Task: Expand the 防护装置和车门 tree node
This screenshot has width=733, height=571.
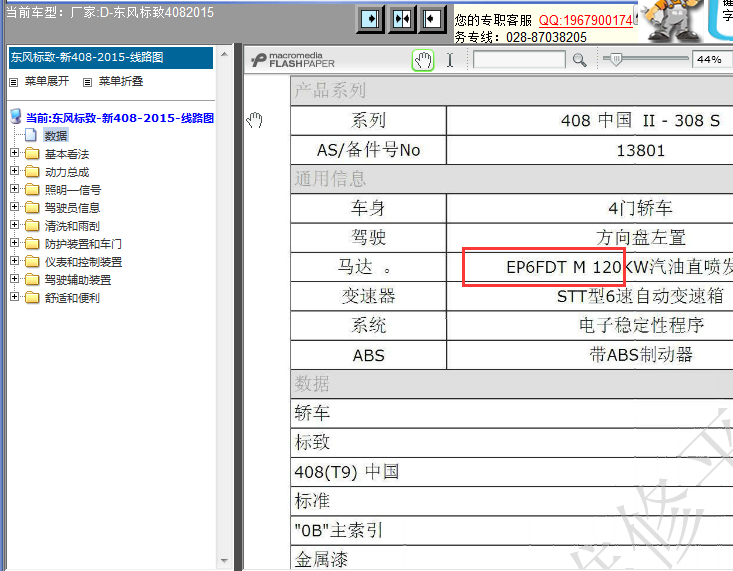Action: [14, 243]
